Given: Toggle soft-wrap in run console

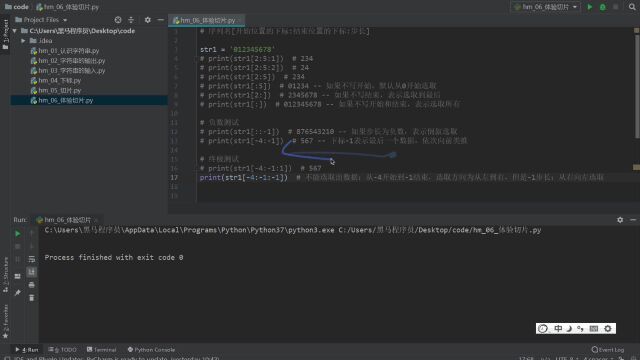Looking at the screenshot, I should 31,259.
